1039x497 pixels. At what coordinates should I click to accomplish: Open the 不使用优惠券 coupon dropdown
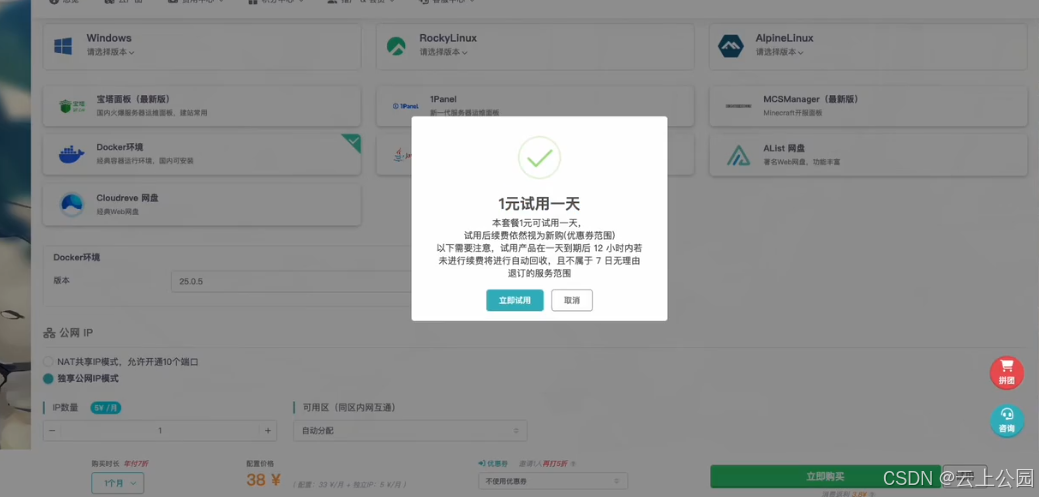pyautogui.click(x=553, y=481)
